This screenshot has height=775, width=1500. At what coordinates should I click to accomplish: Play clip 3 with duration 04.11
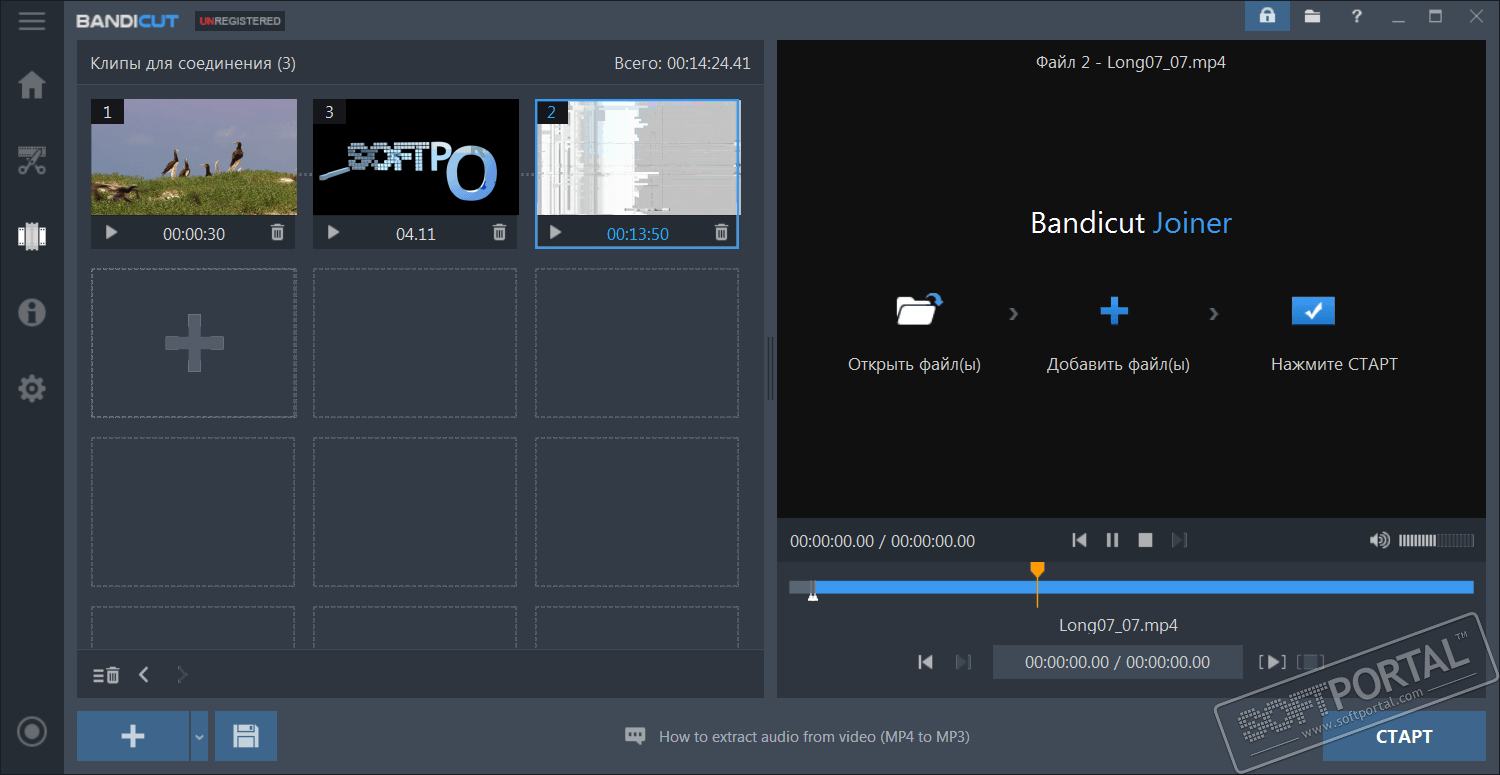pos(333,233)
